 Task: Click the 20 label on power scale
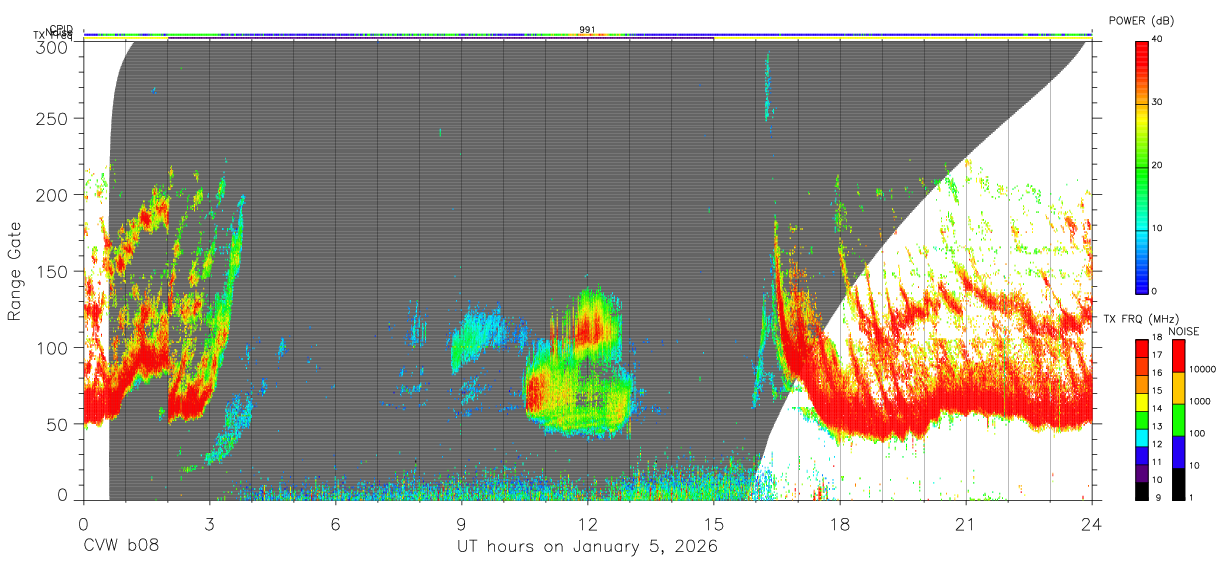[x=1158, y=165]
